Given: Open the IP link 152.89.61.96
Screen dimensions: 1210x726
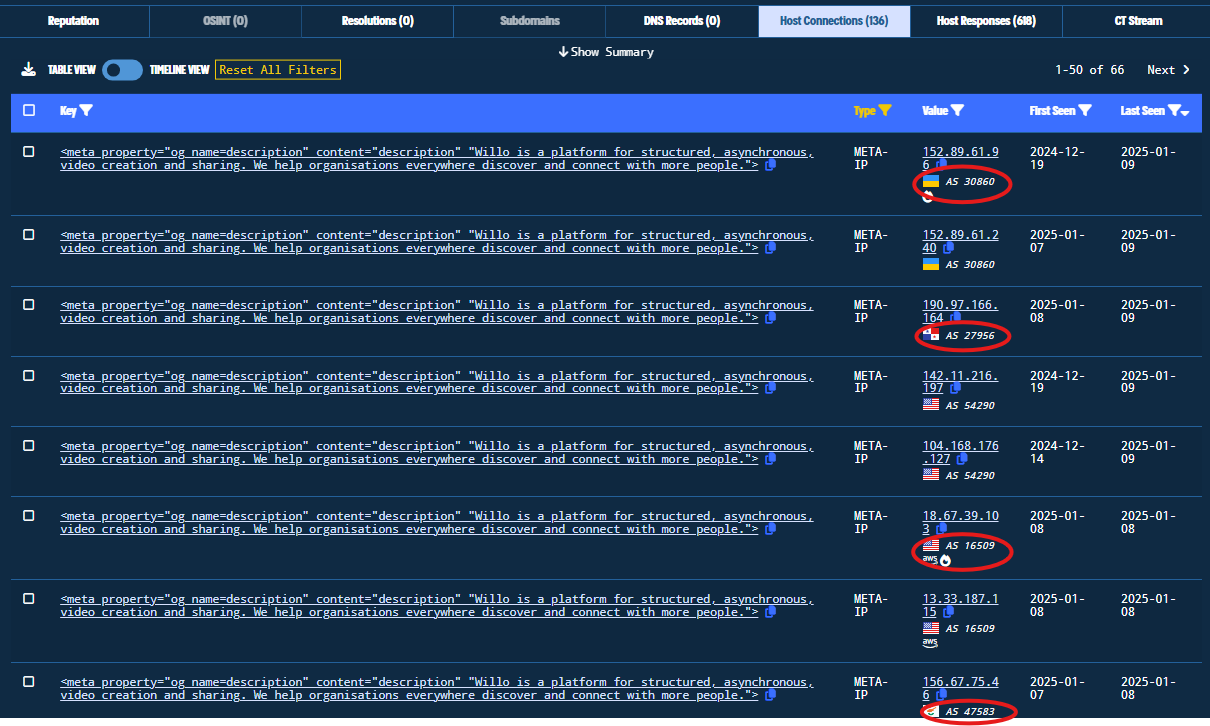Looking at the screenshot, I should coord(960,158).
